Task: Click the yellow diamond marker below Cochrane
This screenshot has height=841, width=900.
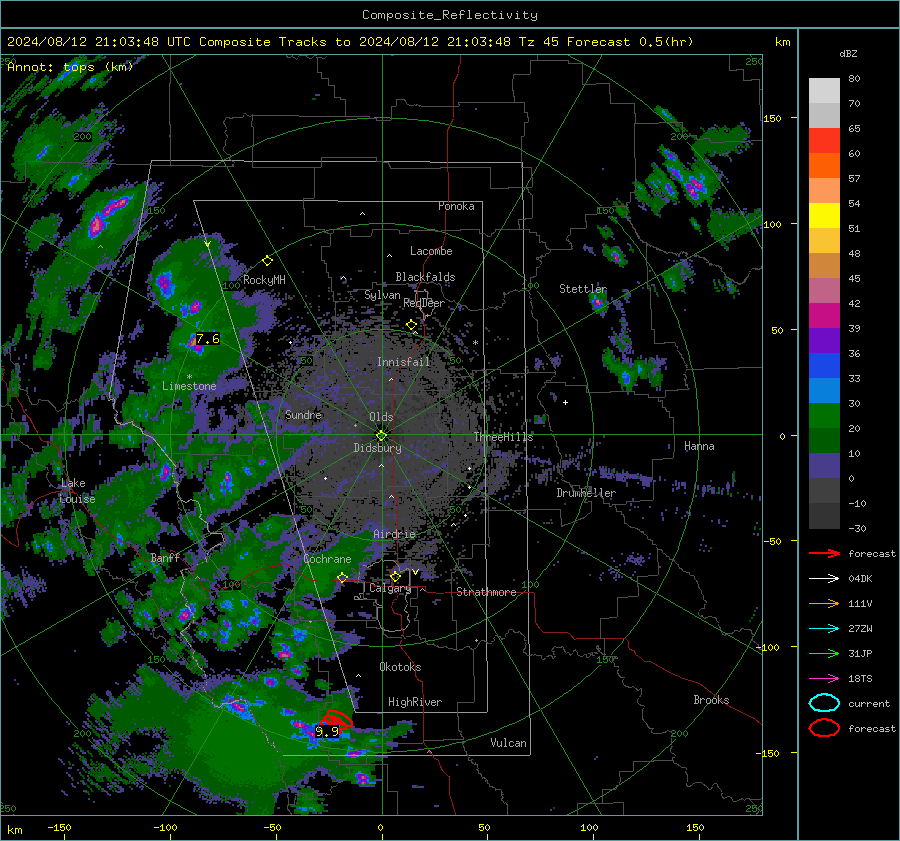Action: point(342,577)
